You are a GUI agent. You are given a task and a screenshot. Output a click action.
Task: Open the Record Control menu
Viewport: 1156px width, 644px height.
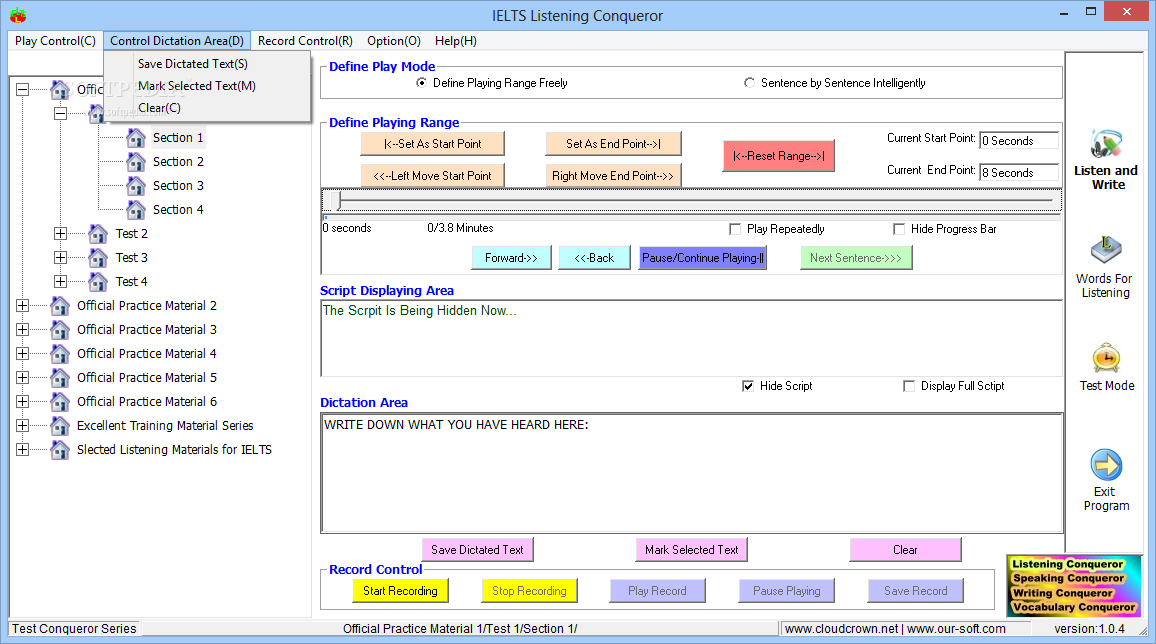(x=305, y=41)
